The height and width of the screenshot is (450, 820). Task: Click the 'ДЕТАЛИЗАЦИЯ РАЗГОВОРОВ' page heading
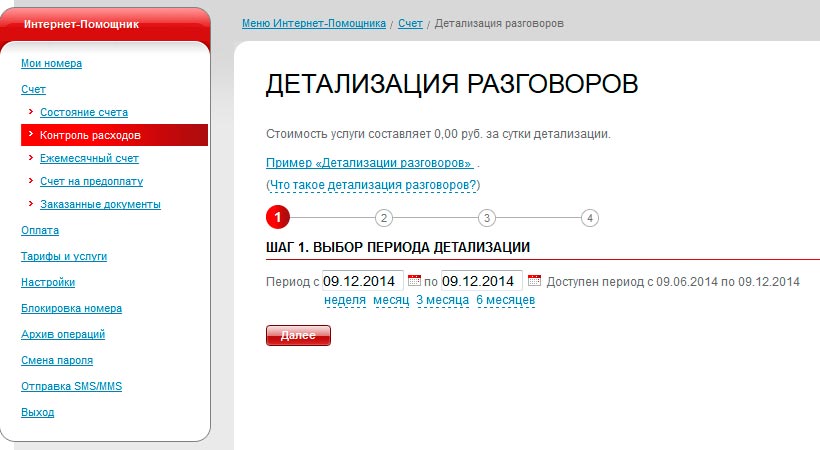(x=452, y=84)
